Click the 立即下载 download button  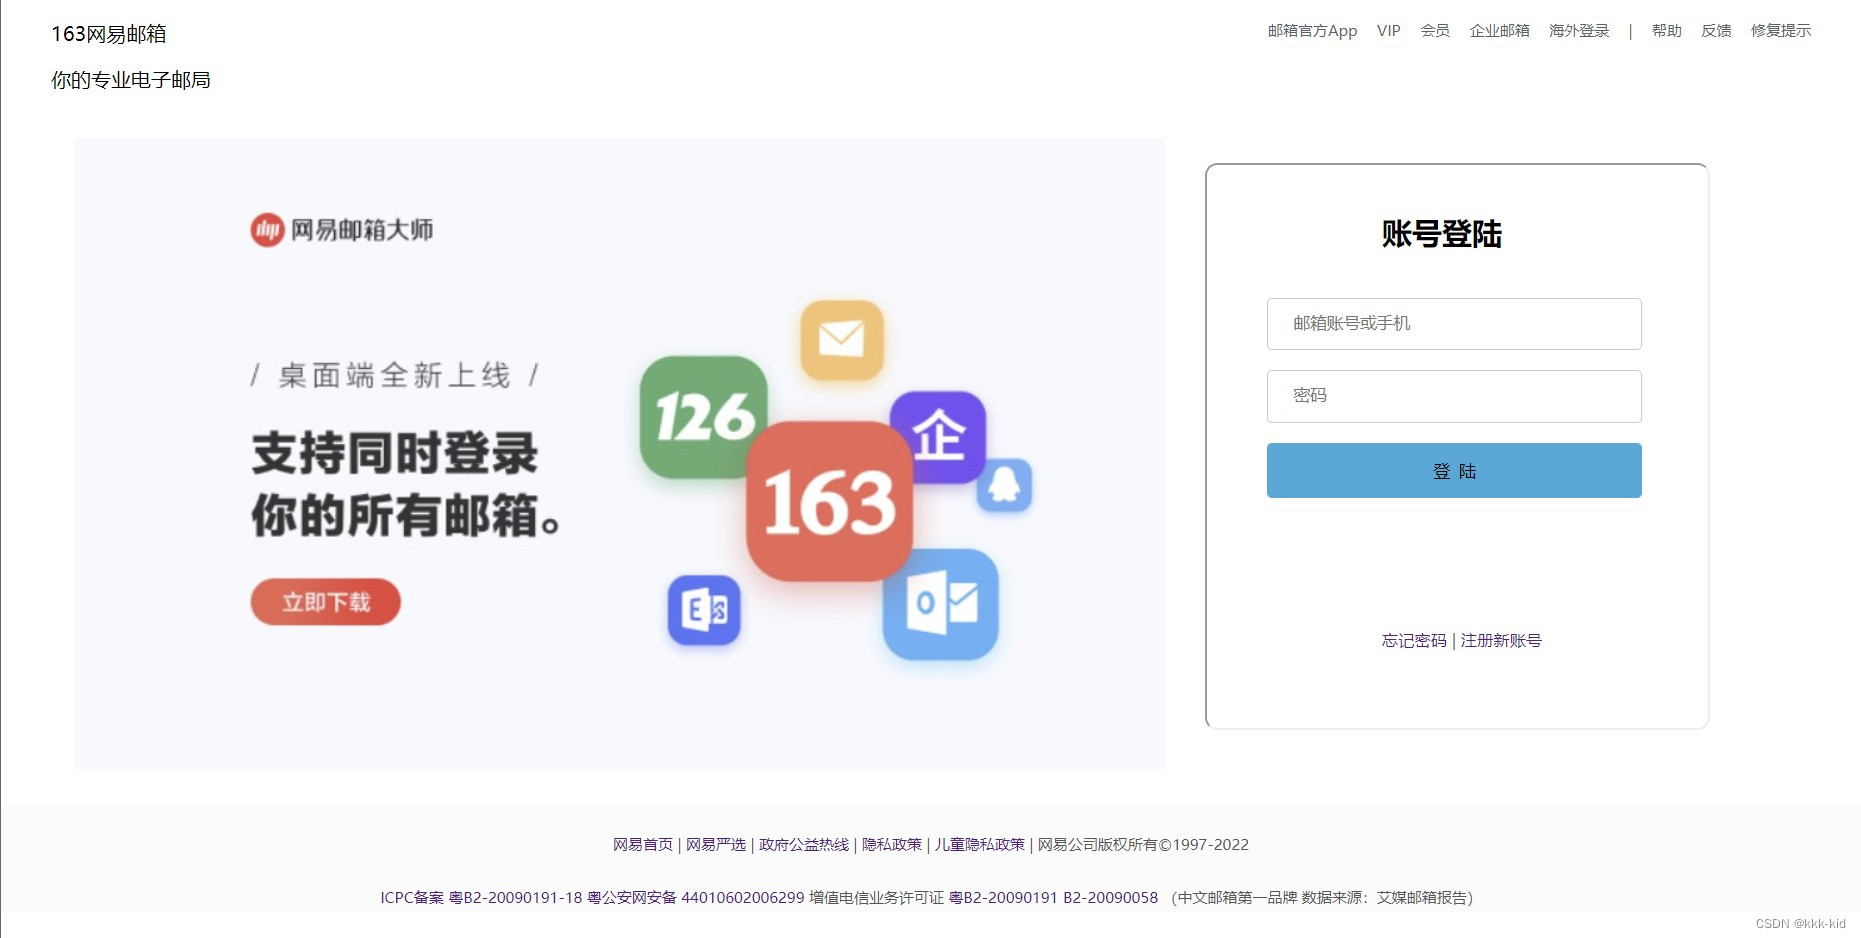pos(326,602)
